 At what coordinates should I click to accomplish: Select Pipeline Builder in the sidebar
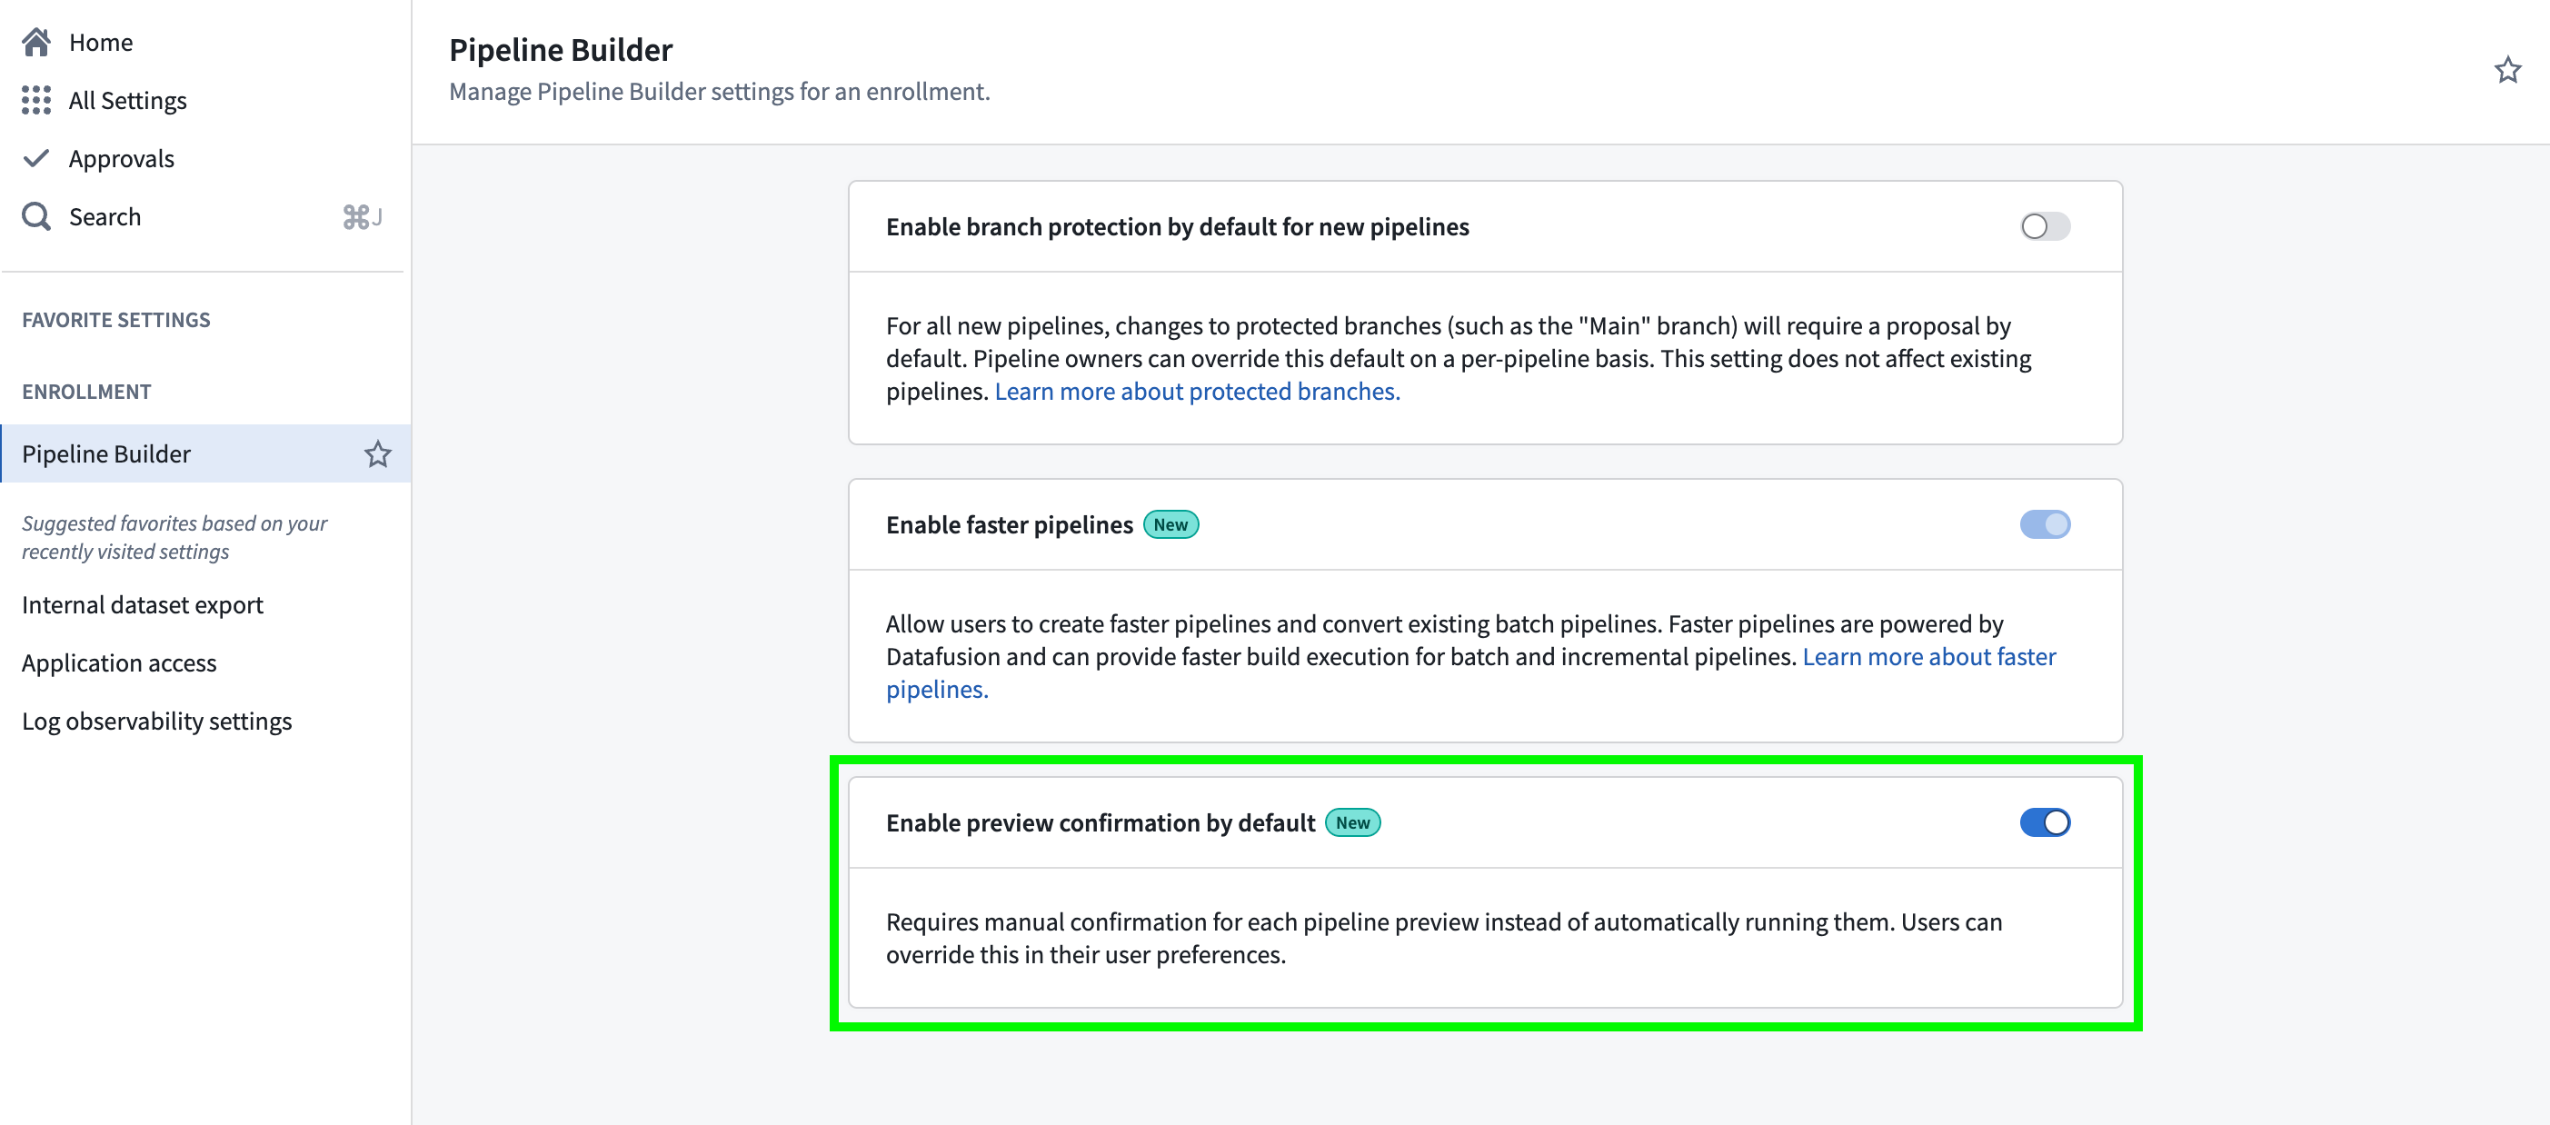pyautogui.click(x=106, y=454)
